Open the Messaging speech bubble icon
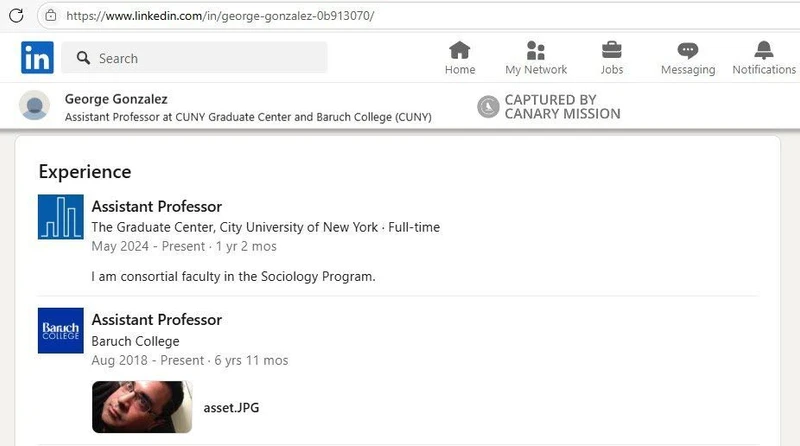 coord(688,50)
